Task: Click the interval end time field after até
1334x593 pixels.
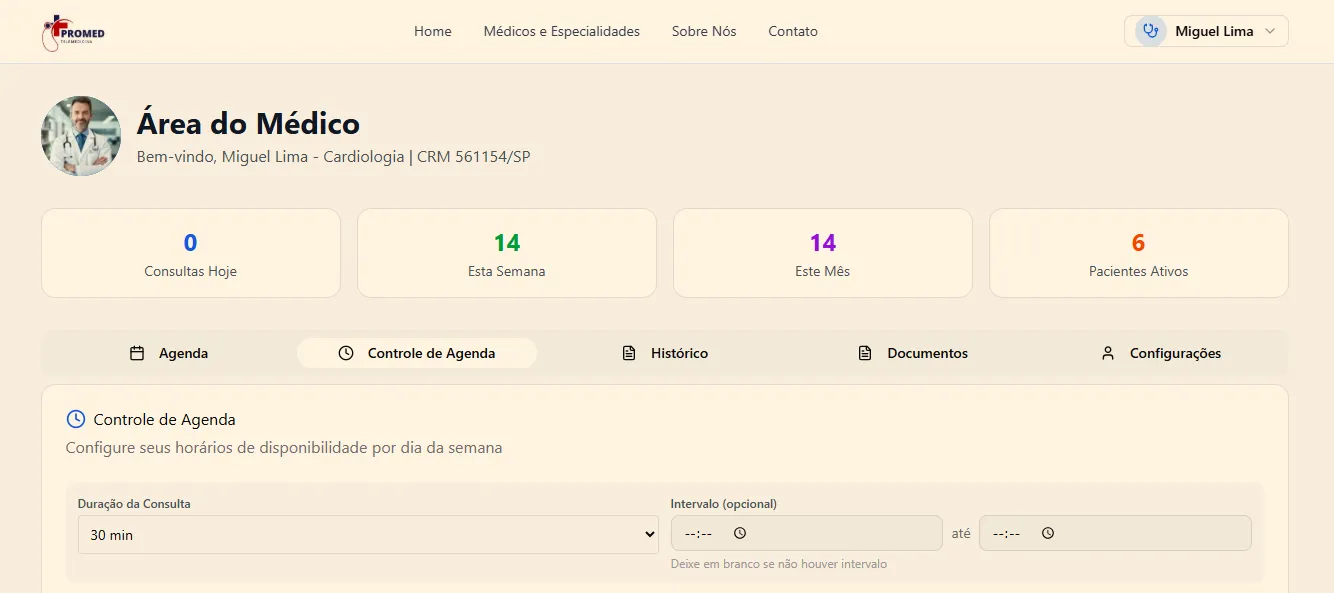Action: click(x=1115, y=533)
